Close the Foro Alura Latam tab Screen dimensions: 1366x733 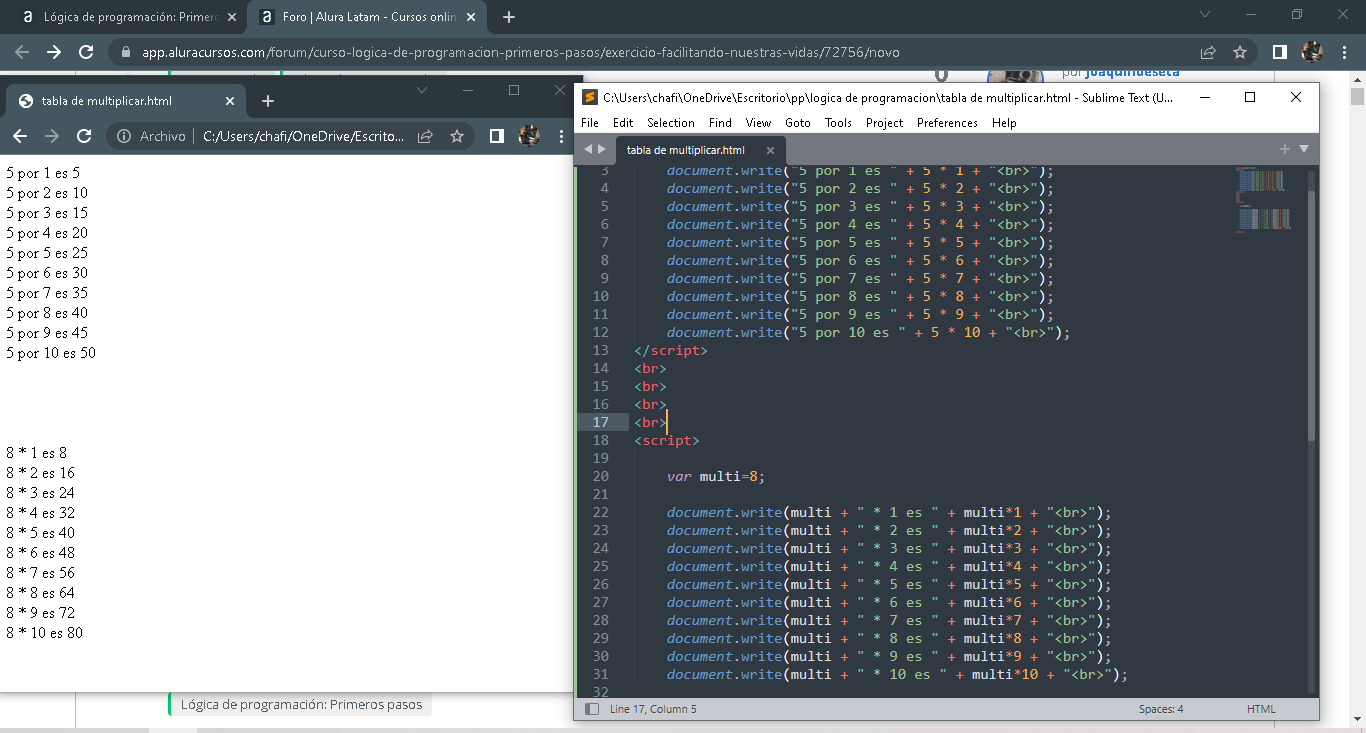[x=471, y=17]
